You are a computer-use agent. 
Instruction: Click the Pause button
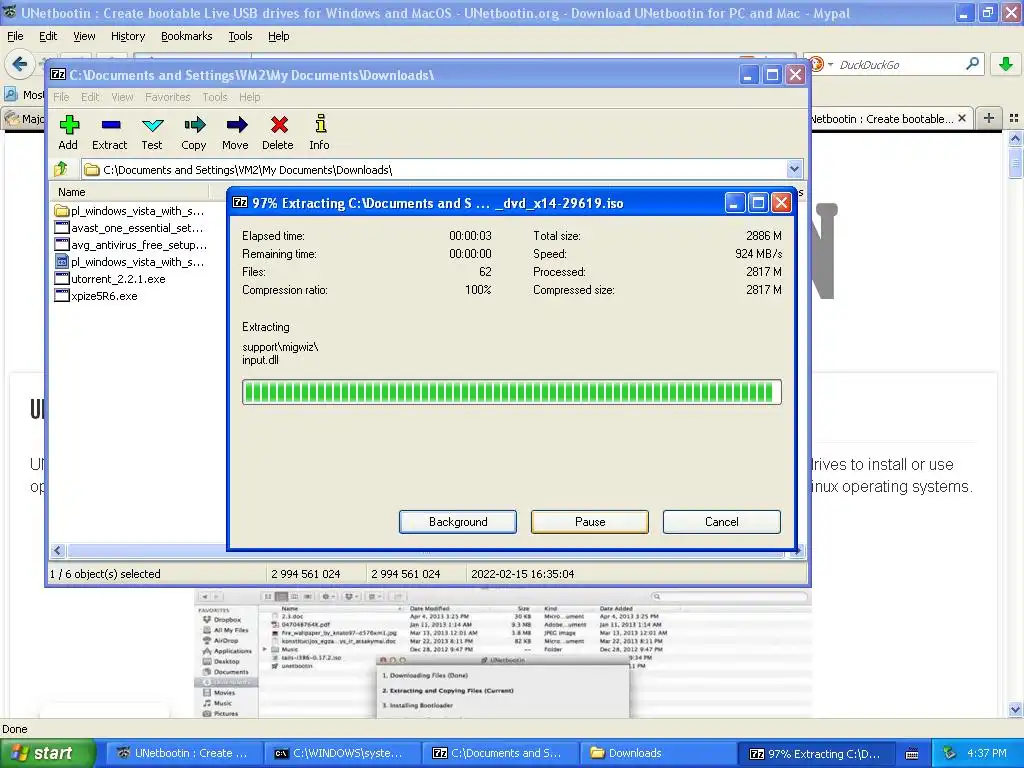point(590,522)
